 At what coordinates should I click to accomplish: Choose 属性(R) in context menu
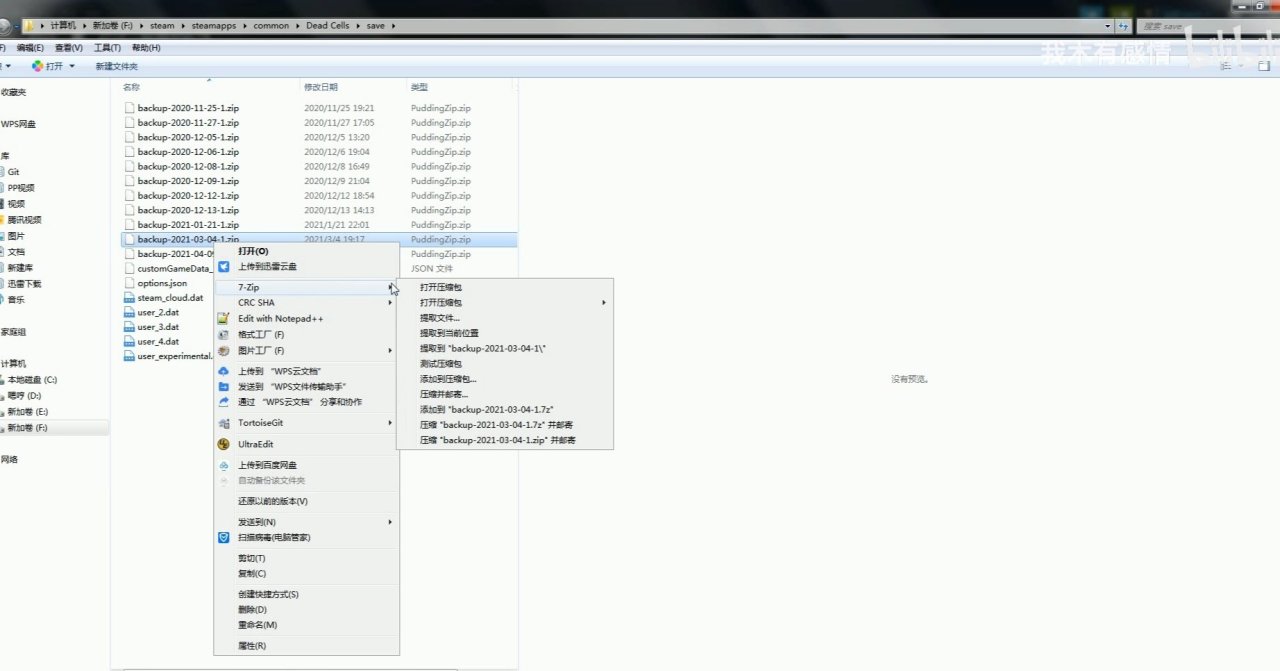point(306,646)
